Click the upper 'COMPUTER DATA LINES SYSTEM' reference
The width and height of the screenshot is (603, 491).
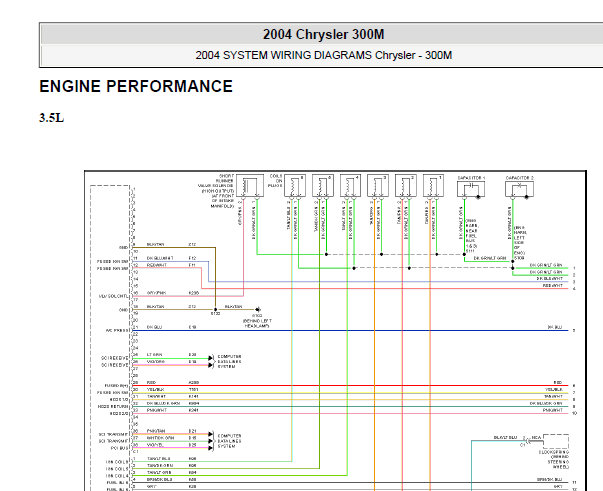coord(229,362)
